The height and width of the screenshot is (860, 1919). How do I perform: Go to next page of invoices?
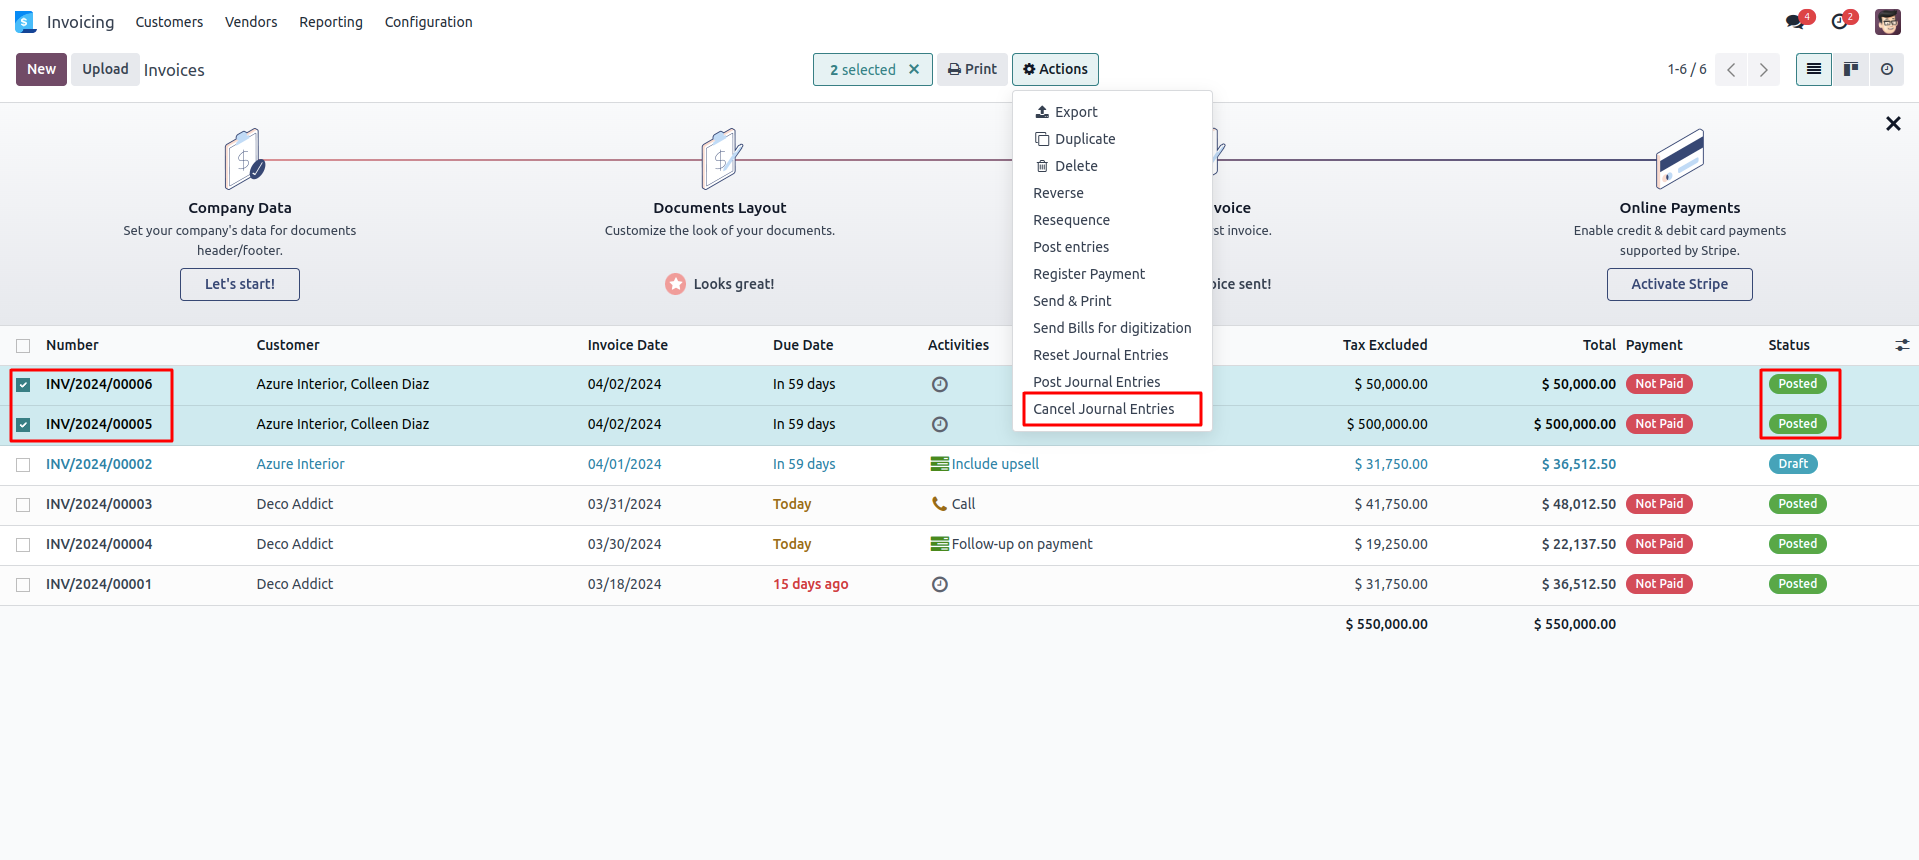click(1764, 70)
